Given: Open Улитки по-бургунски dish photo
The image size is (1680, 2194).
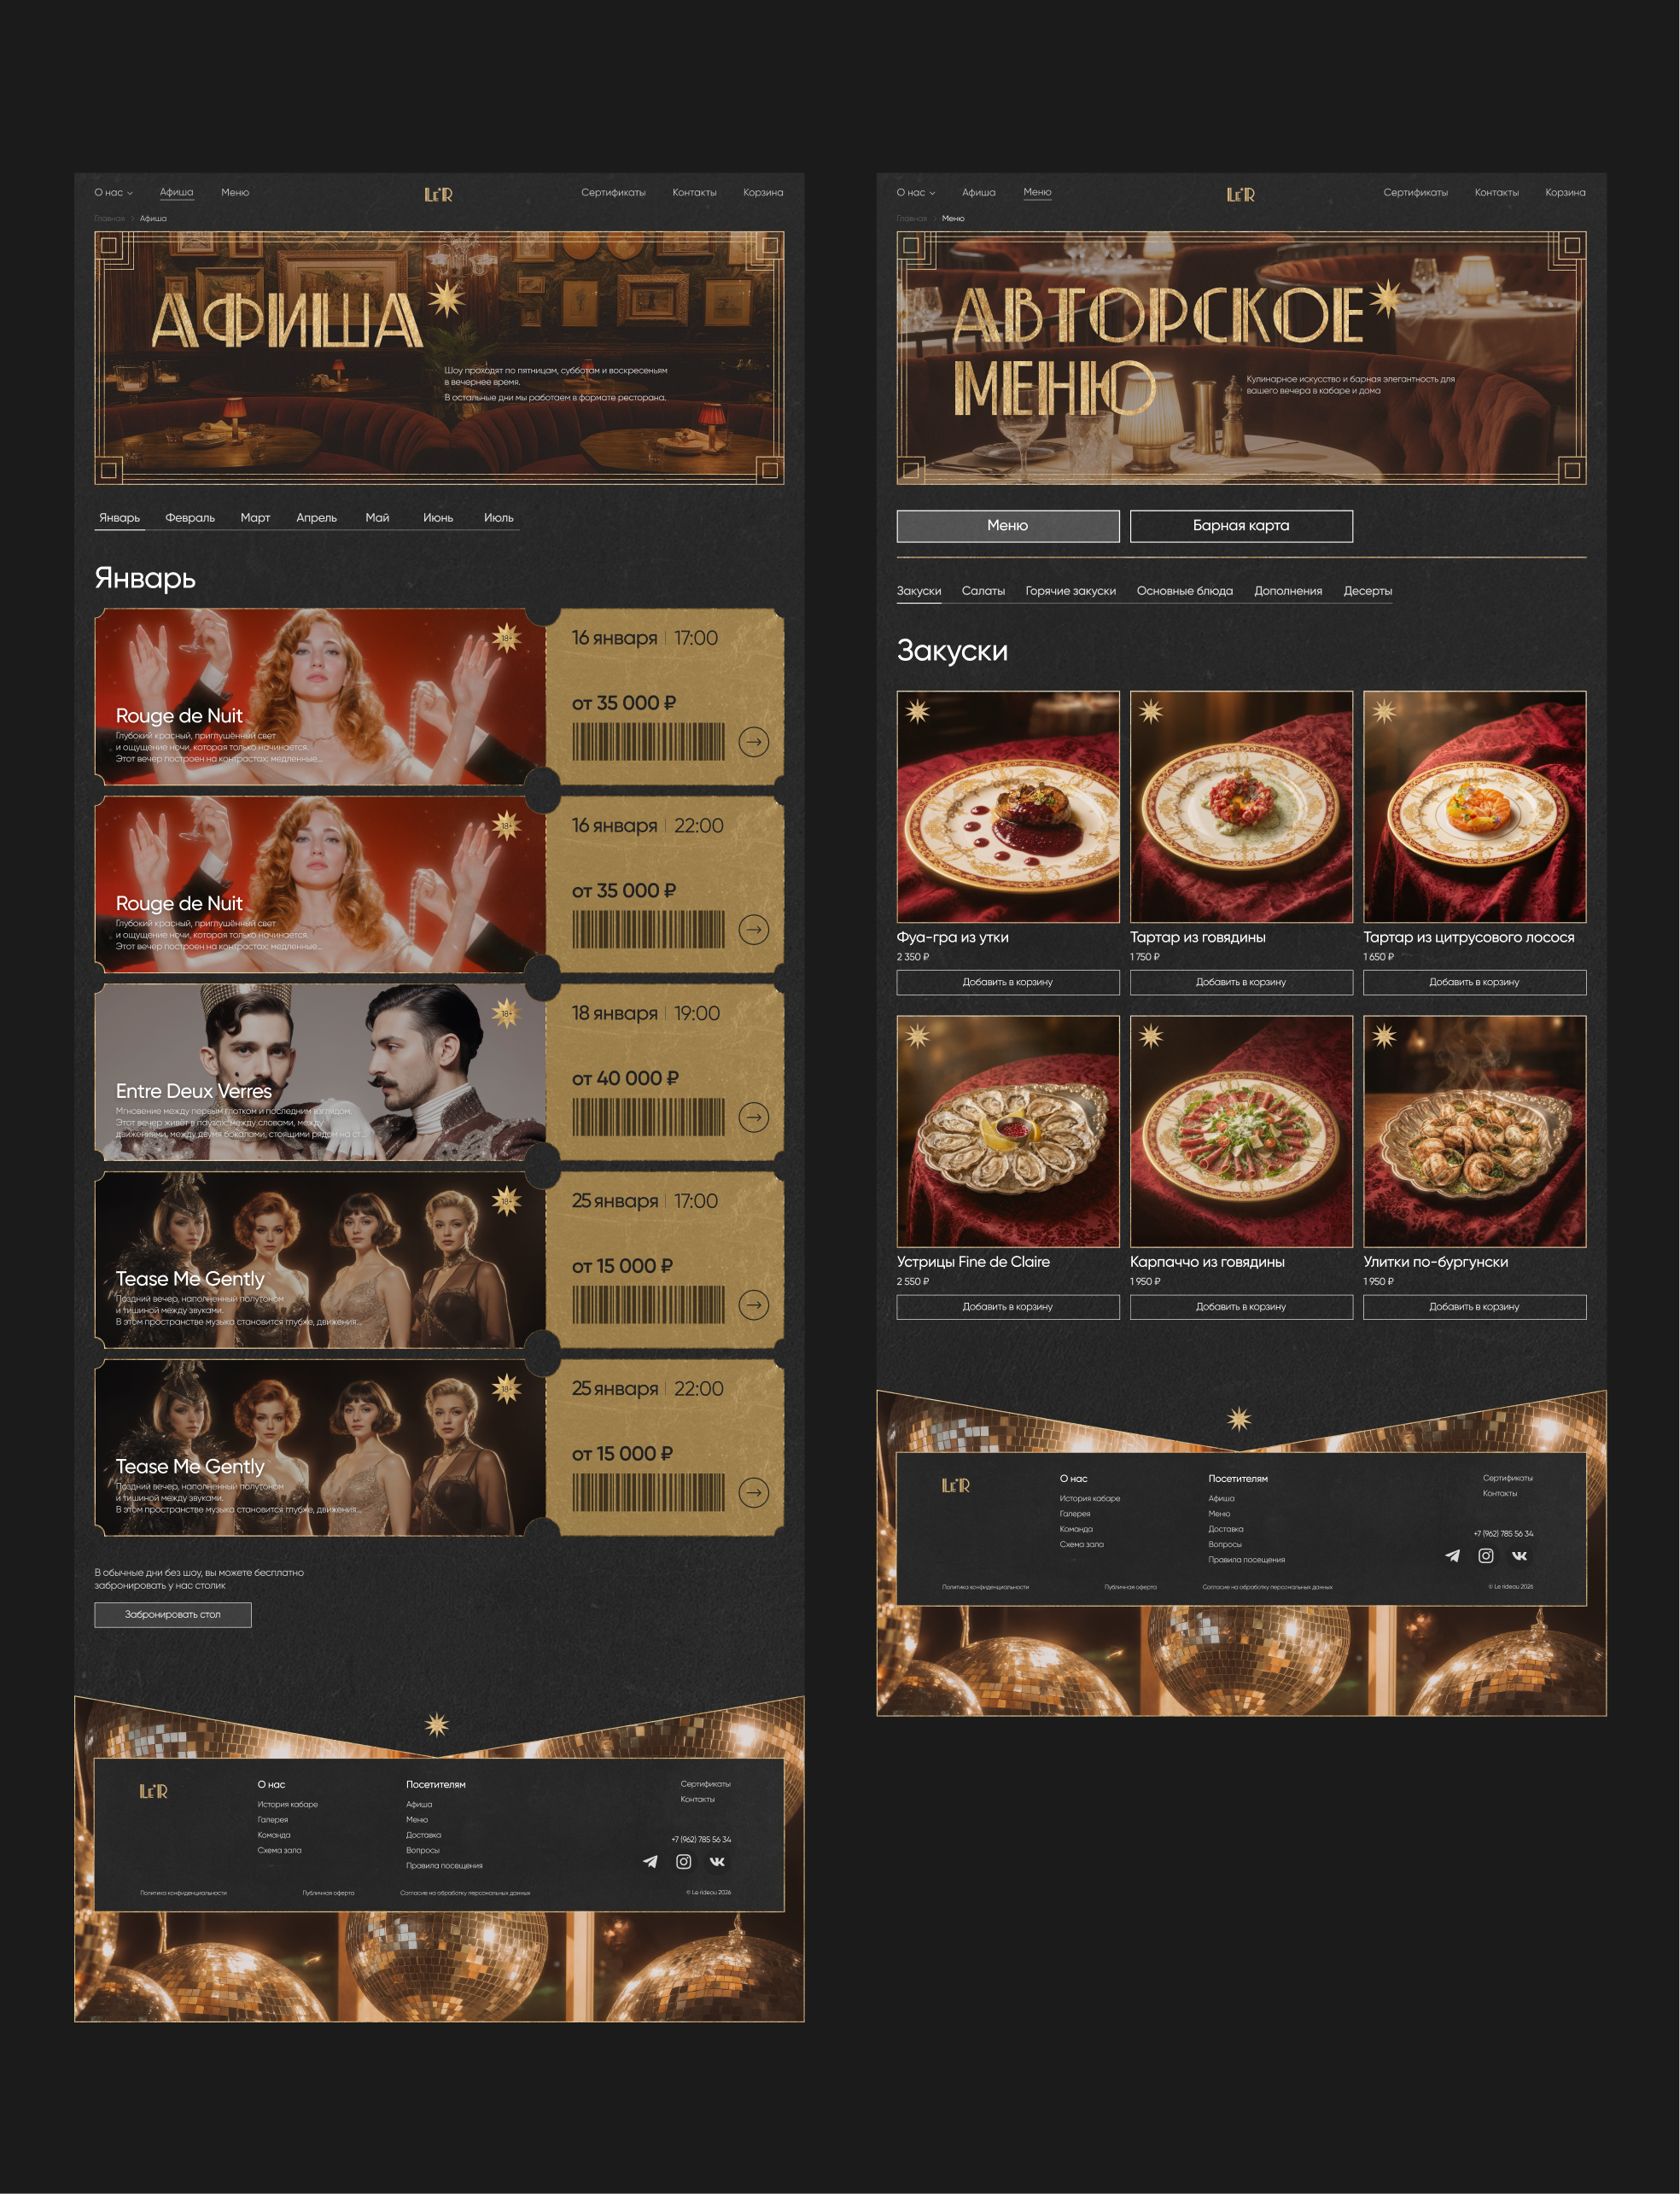Looking at the screenshot, I should click(1474, 1131).
